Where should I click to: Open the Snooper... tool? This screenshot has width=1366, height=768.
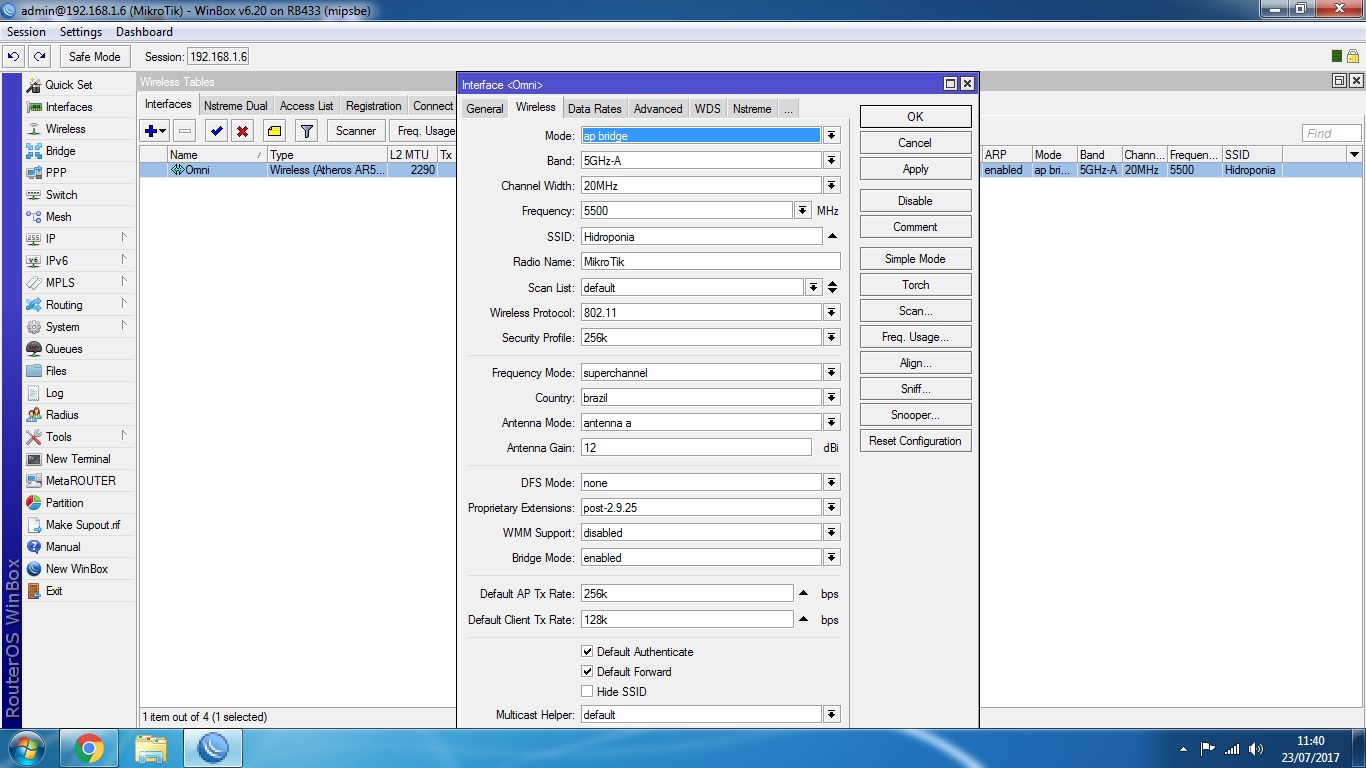[915, 415]
